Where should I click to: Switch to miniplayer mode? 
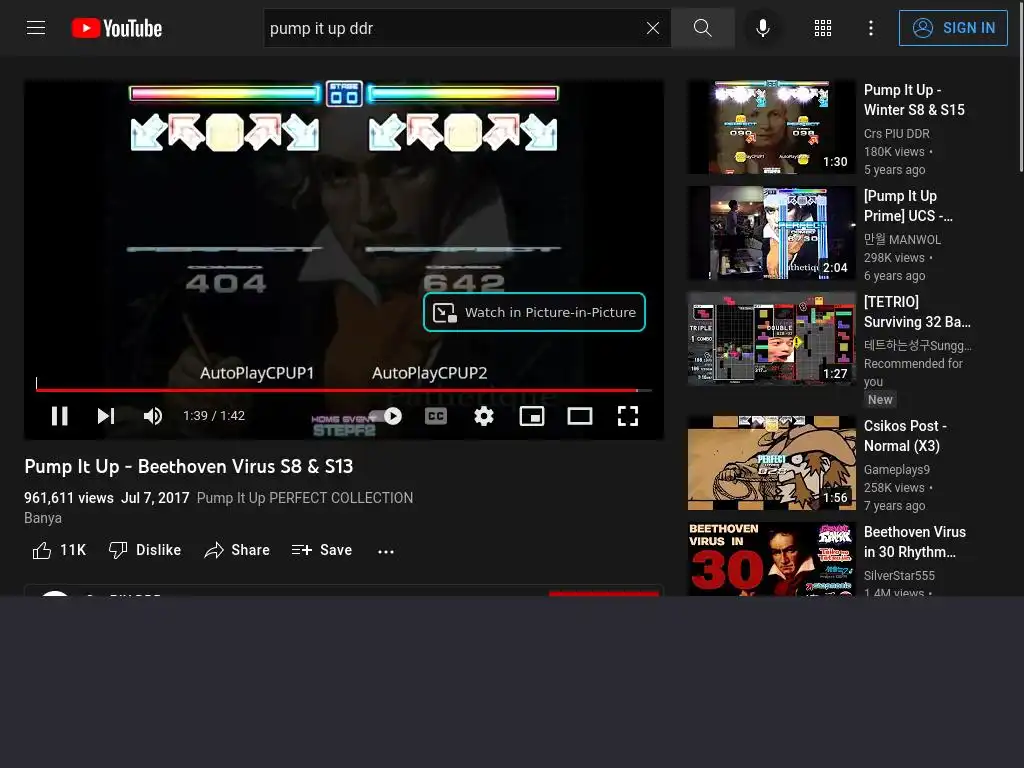[x=532, y=416]
